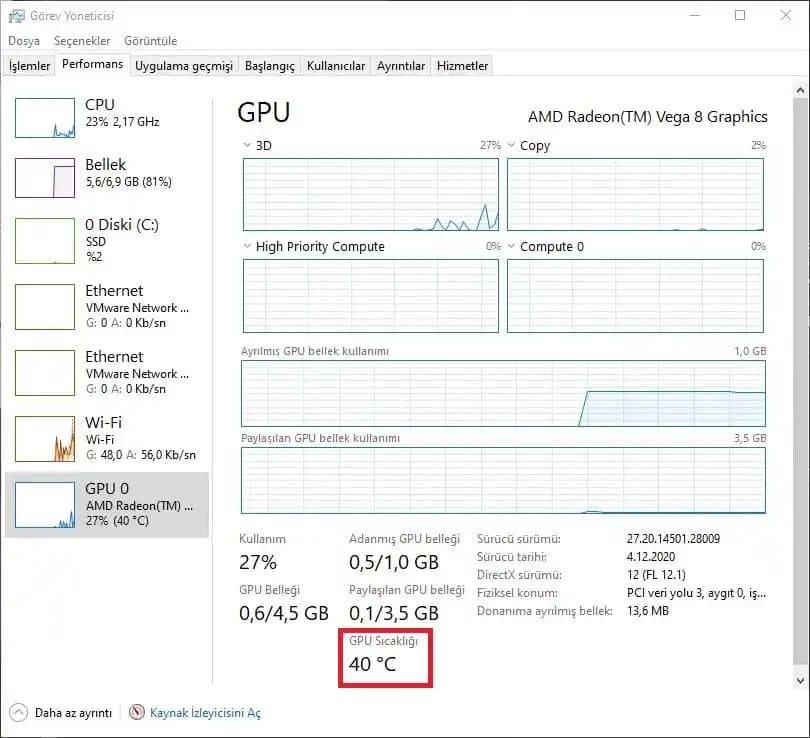Open the Seçenekler menu
Viewport: 810px width, 738px height.
pos(82,41)
